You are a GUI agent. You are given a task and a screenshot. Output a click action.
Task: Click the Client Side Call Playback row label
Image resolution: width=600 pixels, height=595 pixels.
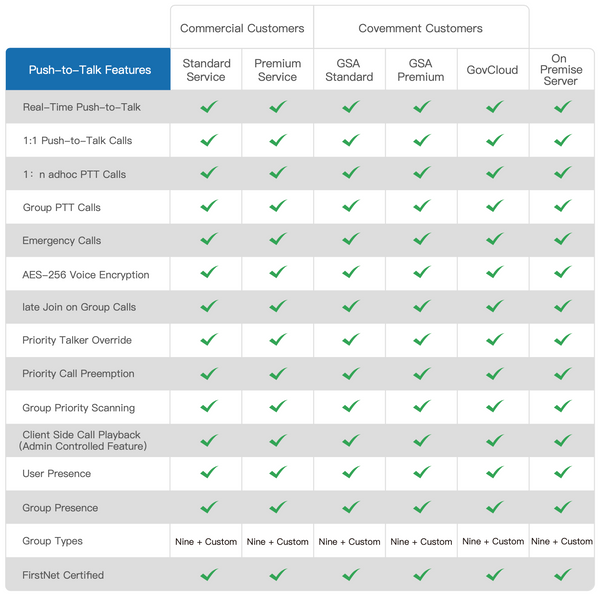[x=83, y=440]
